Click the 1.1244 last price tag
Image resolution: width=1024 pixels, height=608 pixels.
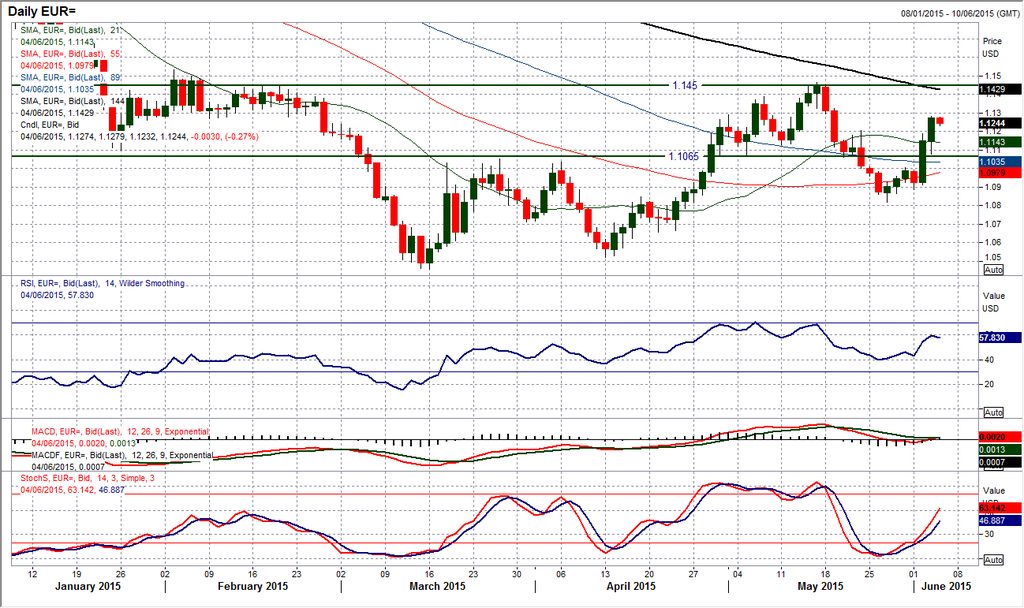coord(1000,123)
